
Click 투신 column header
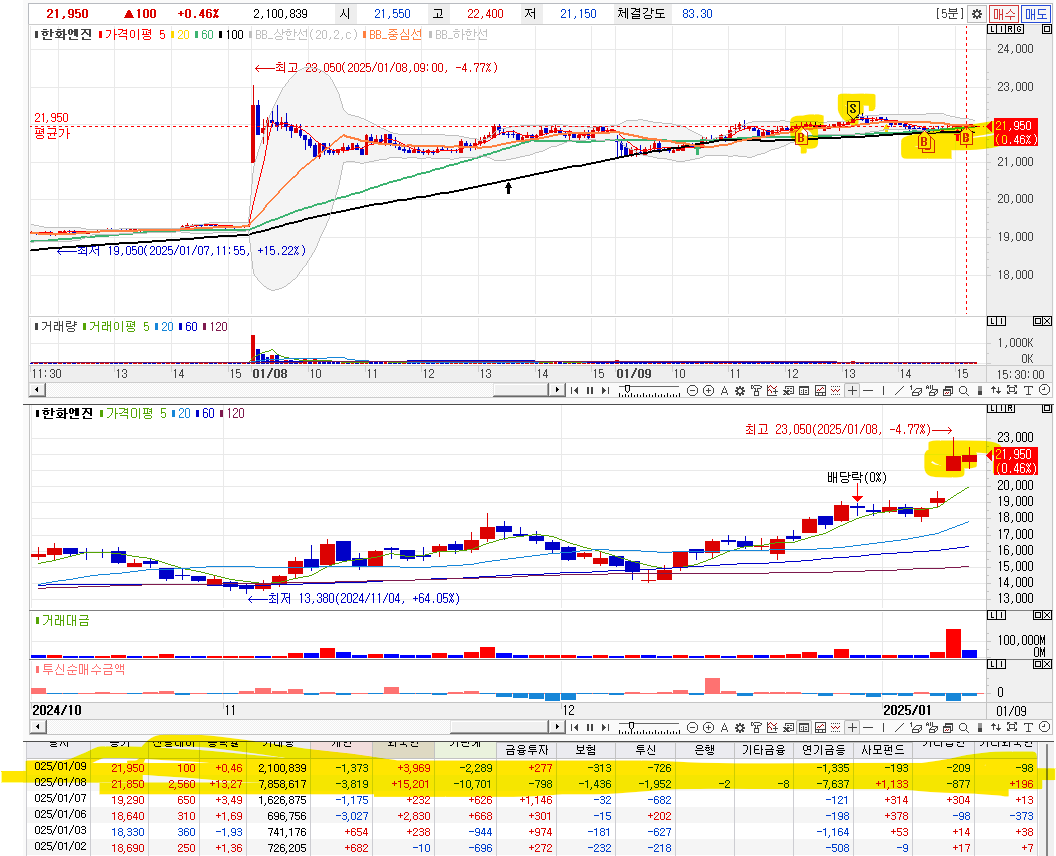click(645, 750)
